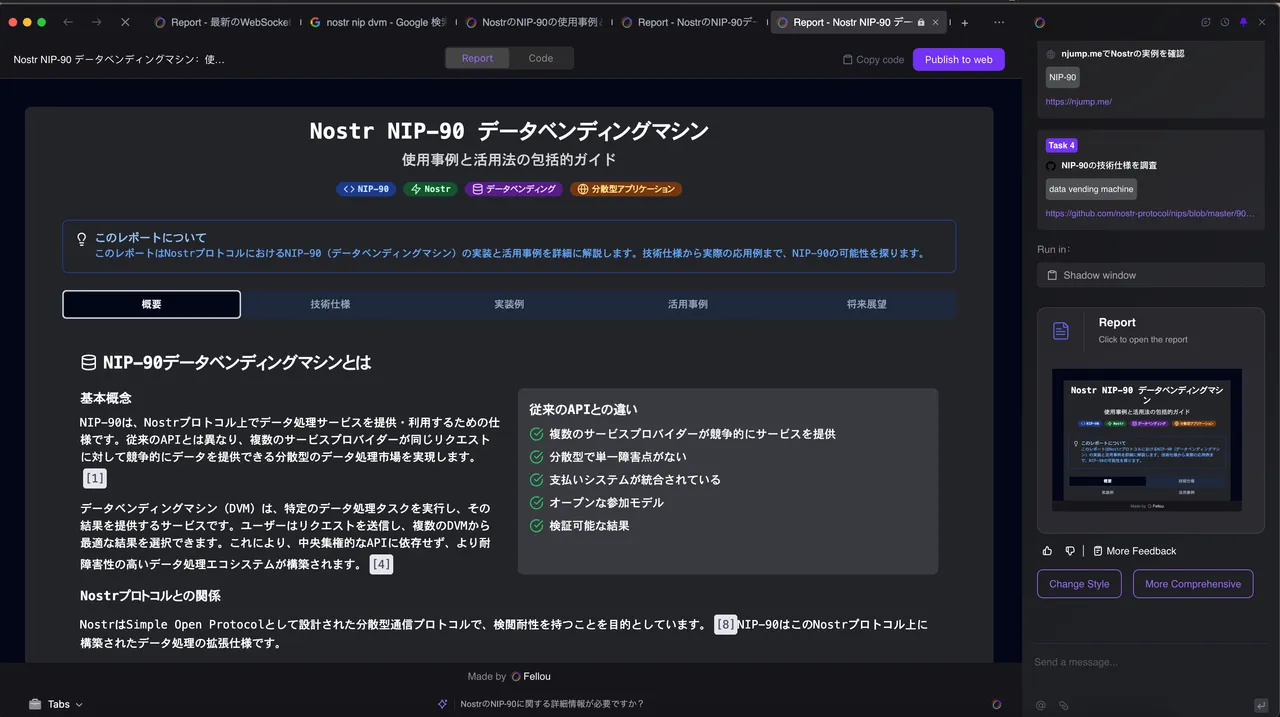The image size is (1280, 717).
Task: Open the https://njump.me/ link
Action: [x=1079, y=102]
